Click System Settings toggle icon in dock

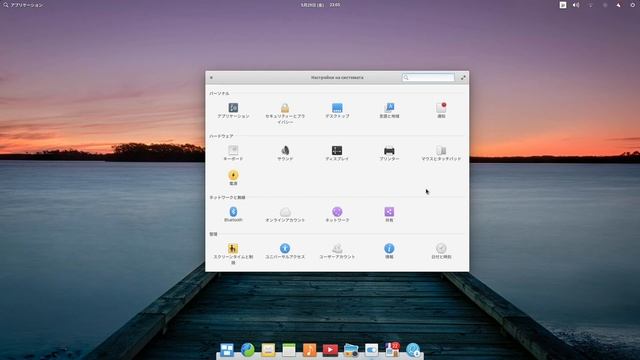click(x=371, y=350)
